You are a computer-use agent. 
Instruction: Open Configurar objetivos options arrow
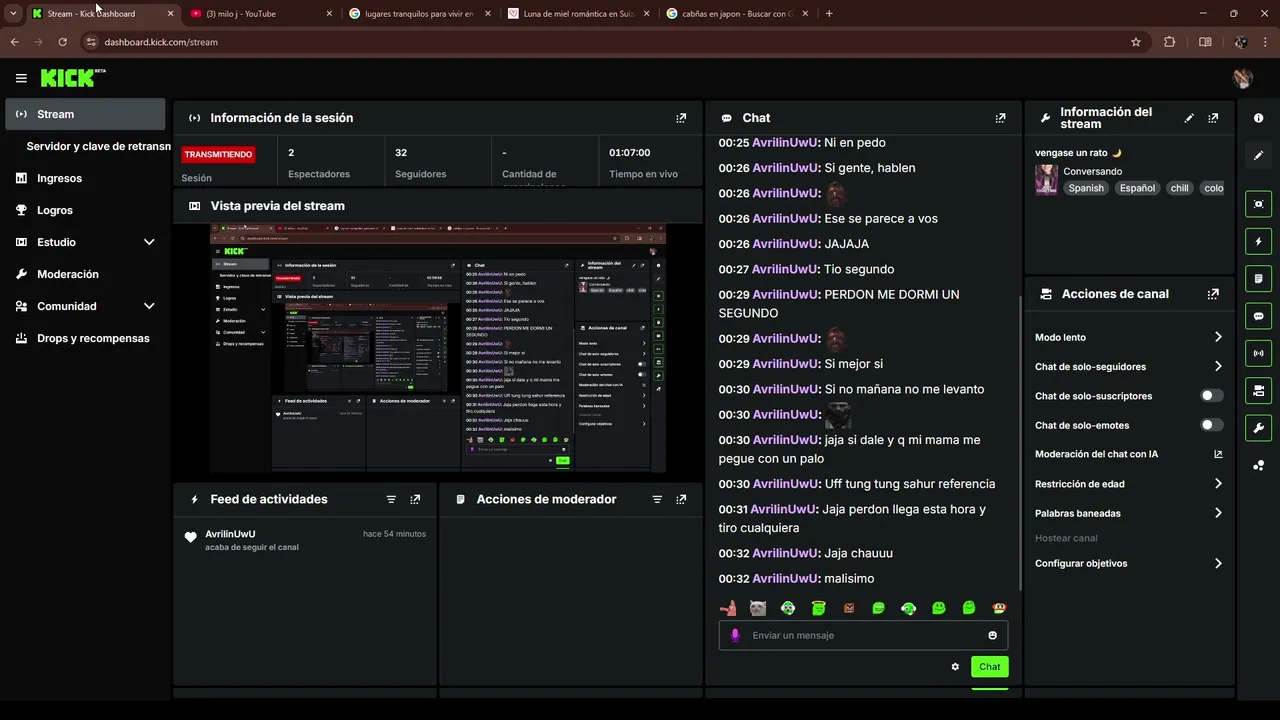tap(1218, 563)
